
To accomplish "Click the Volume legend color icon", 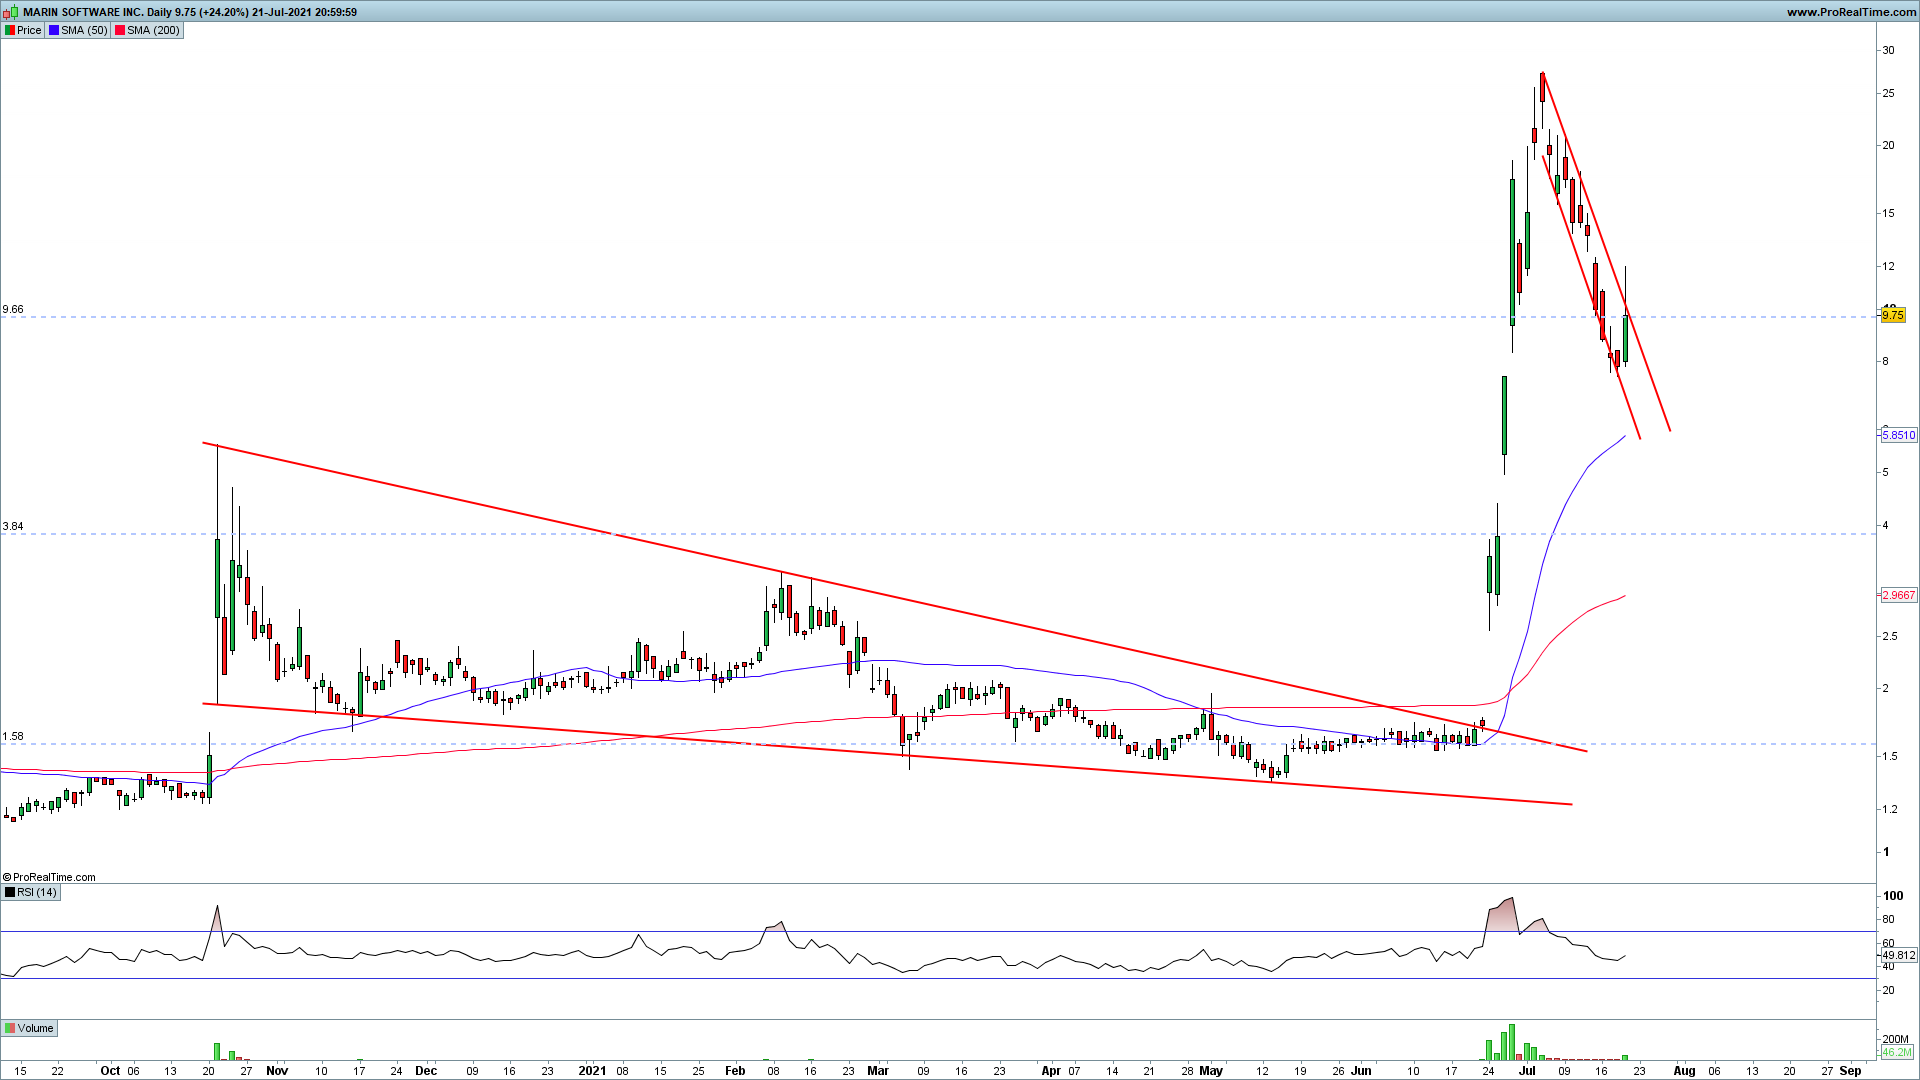I will point(10,1028).
